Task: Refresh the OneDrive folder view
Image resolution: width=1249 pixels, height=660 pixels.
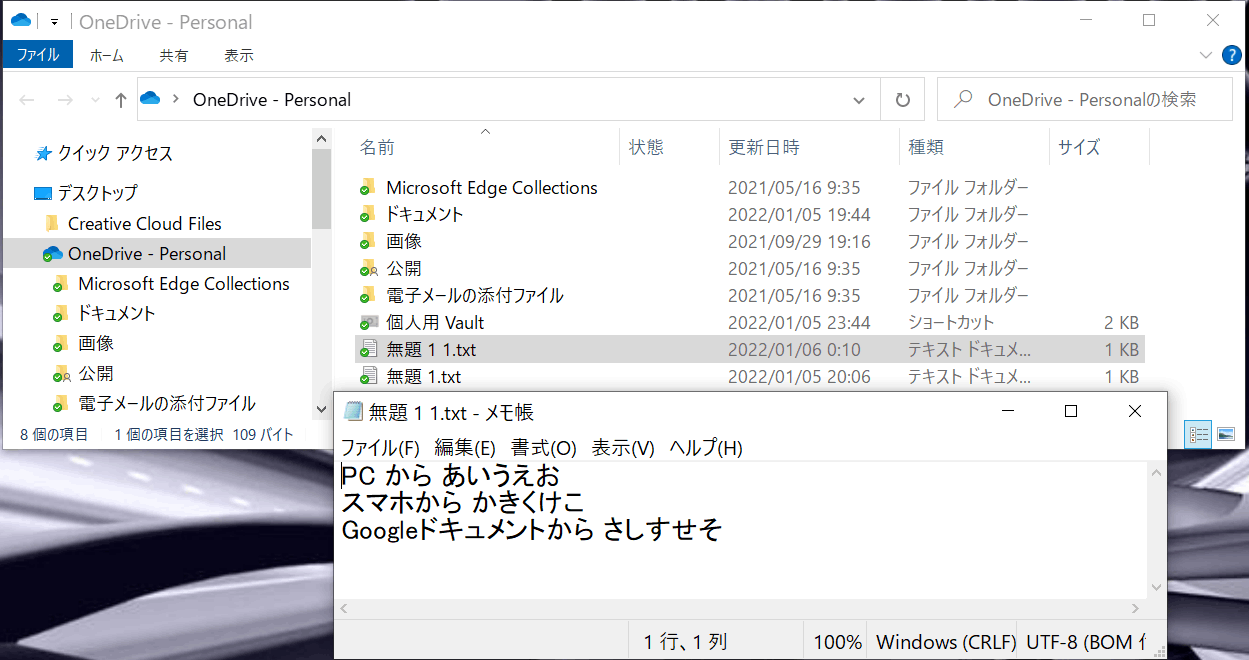Action: coord(903,100)
